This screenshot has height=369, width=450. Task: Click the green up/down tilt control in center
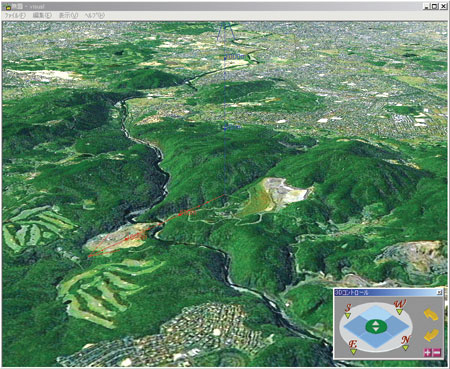click(376, 326)
